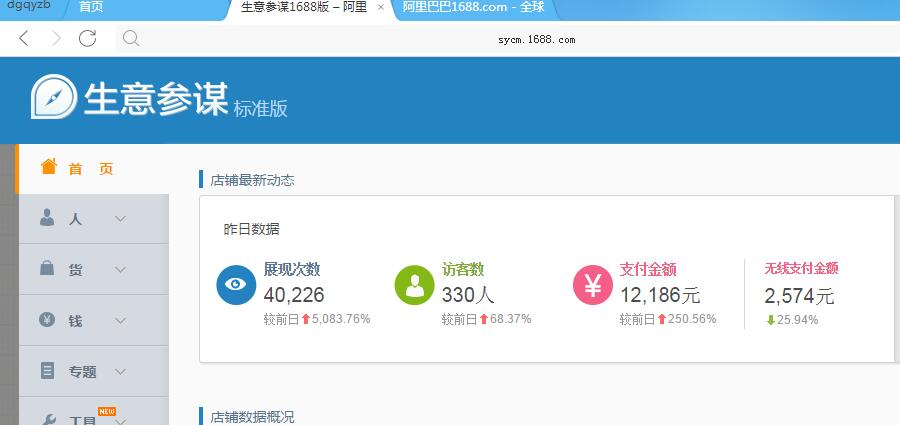Screen dimensions: 900x425
Task: Expand the 钱 sidebar section chevron
Action: (120, 320)
